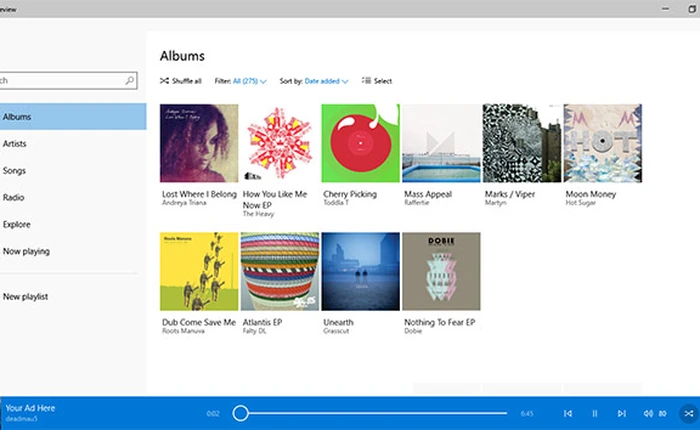
Task: Click the Shuffle all icon
Action: point(164,81)
